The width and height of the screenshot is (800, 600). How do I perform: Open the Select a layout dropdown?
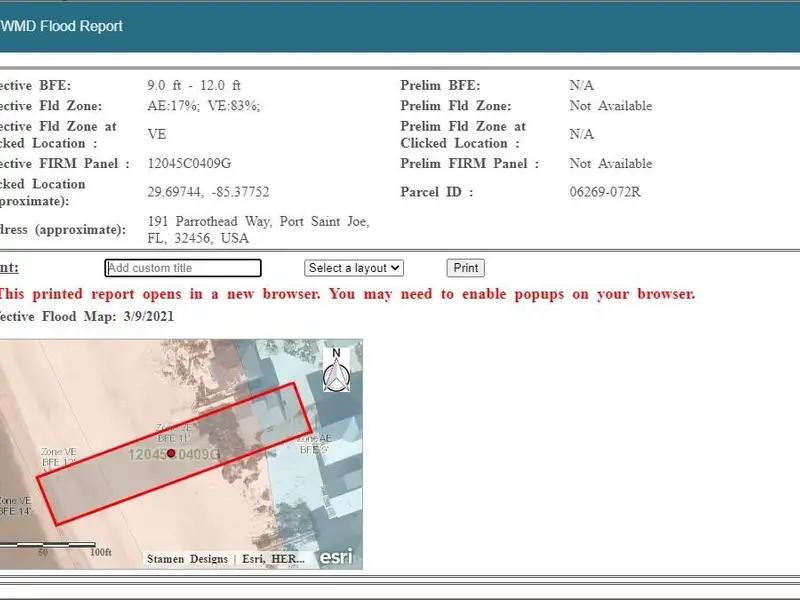pos(353,268)
